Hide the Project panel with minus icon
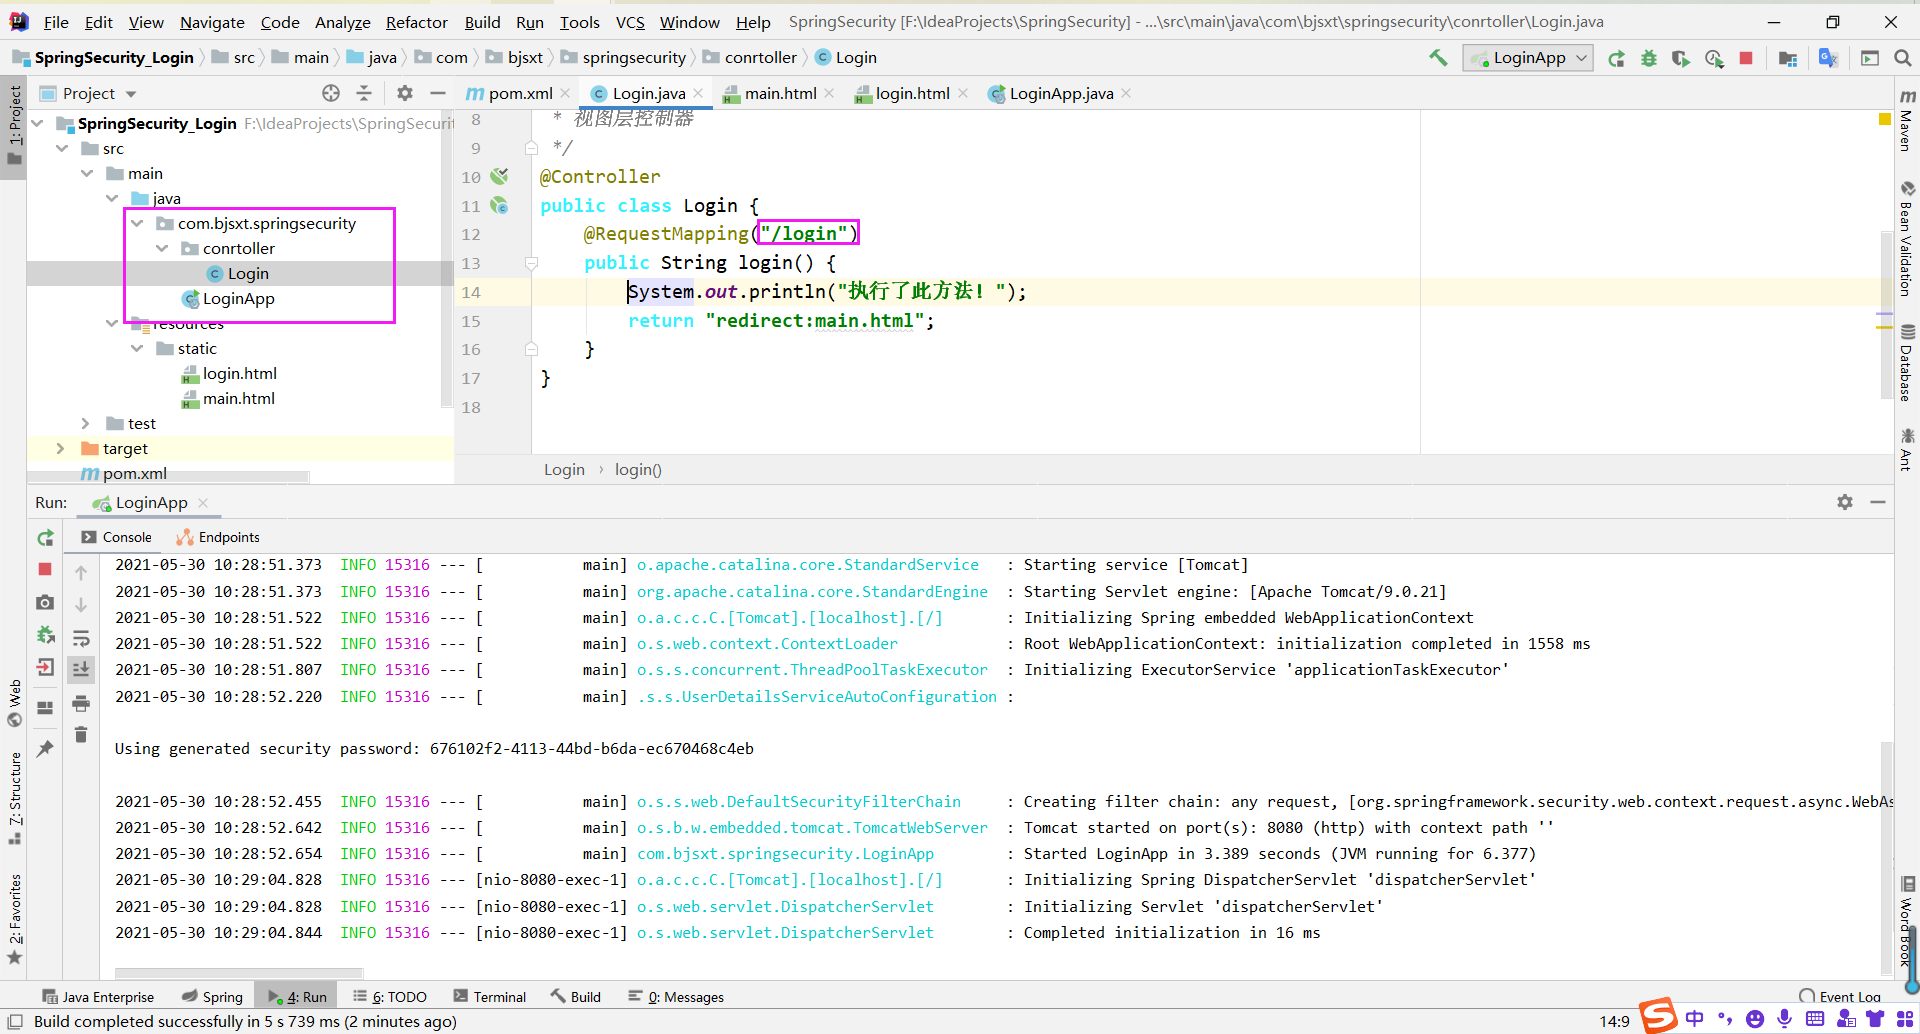 pyautogui.click(x=438, y=93)
